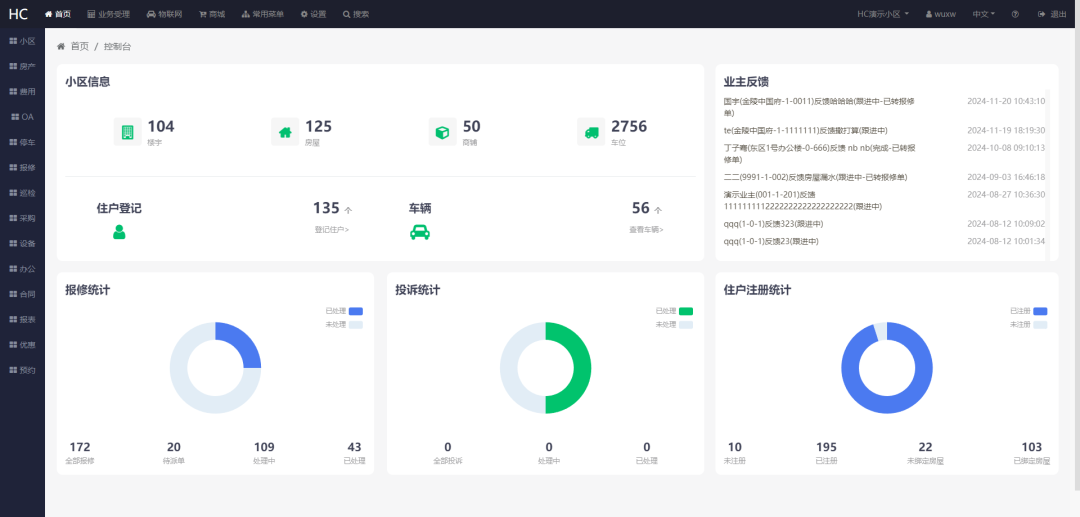Viewport: 1080px width, 517px height.
Task: Click the green truck icon for 车位
Action: pyautogui.click(x=591, y=131)
